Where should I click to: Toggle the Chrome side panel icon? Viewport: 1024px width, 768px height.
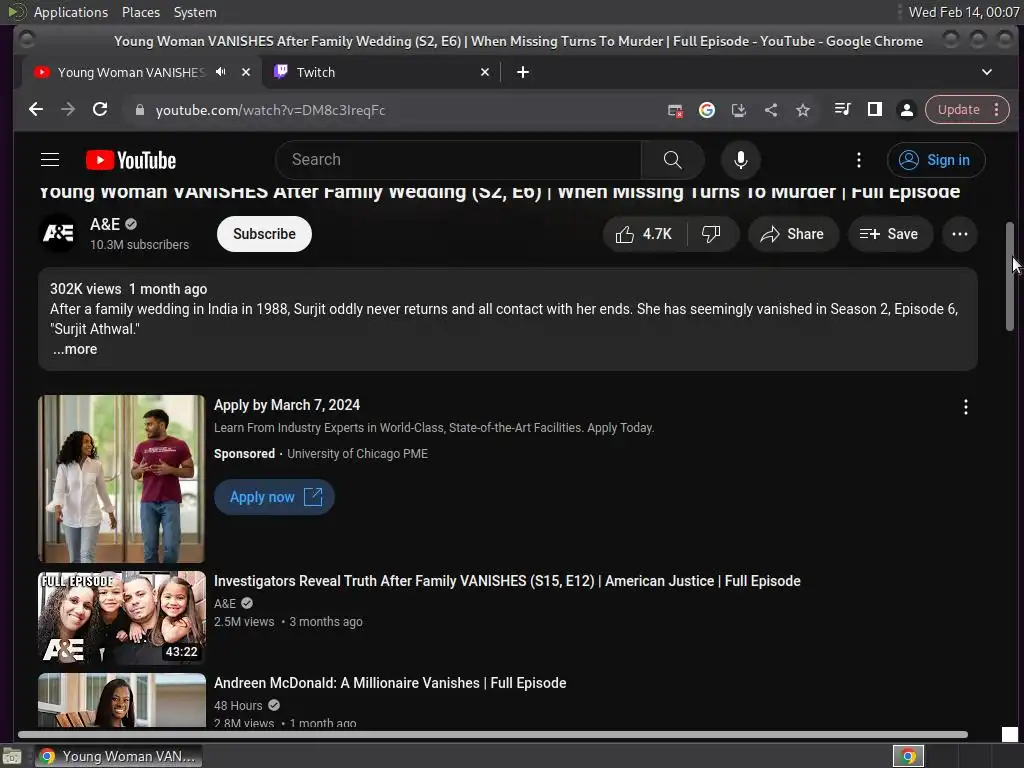click(x=874, y=109)
